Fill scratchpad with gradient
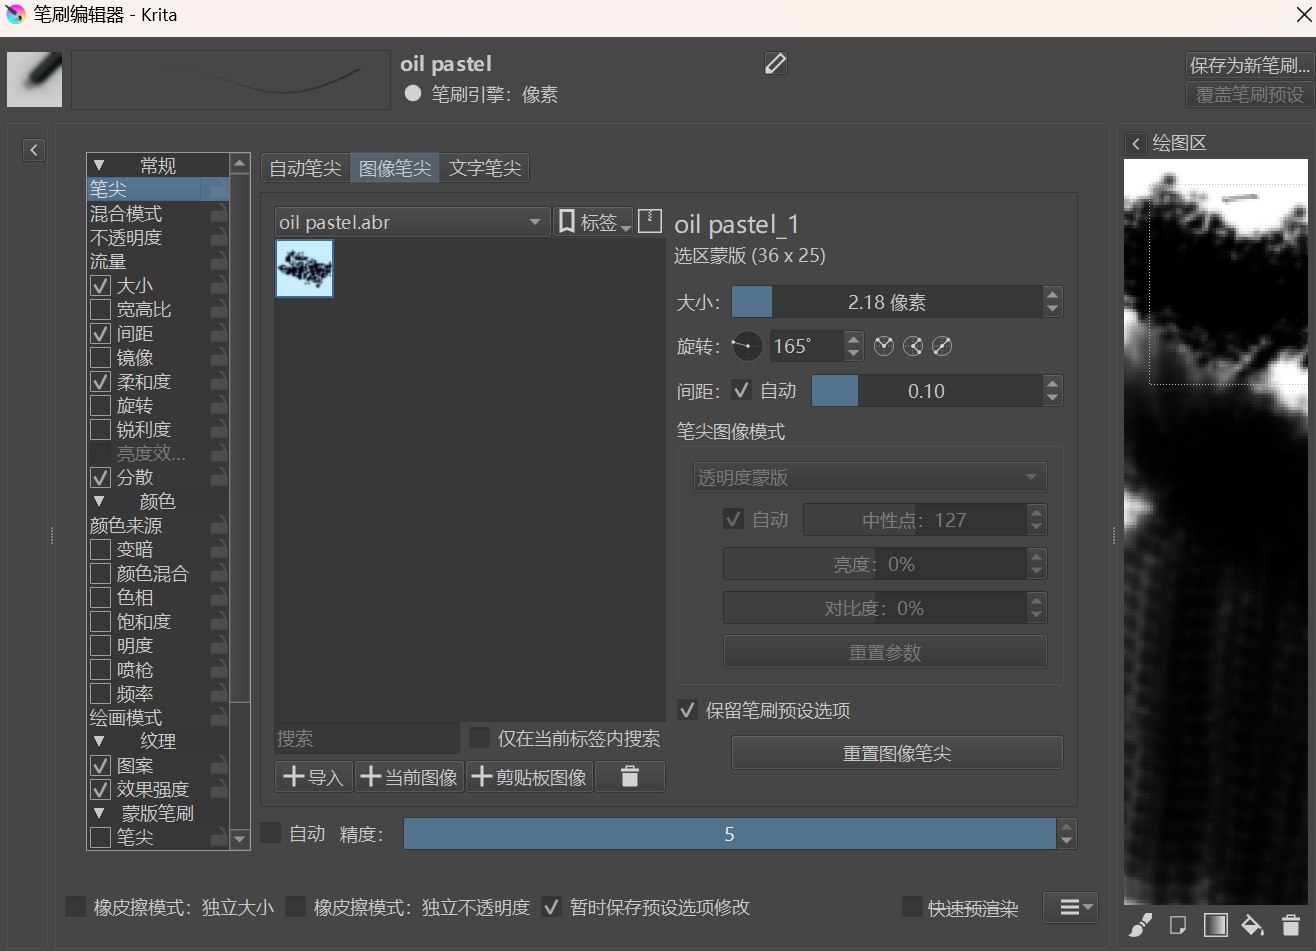 [1215, 925]
